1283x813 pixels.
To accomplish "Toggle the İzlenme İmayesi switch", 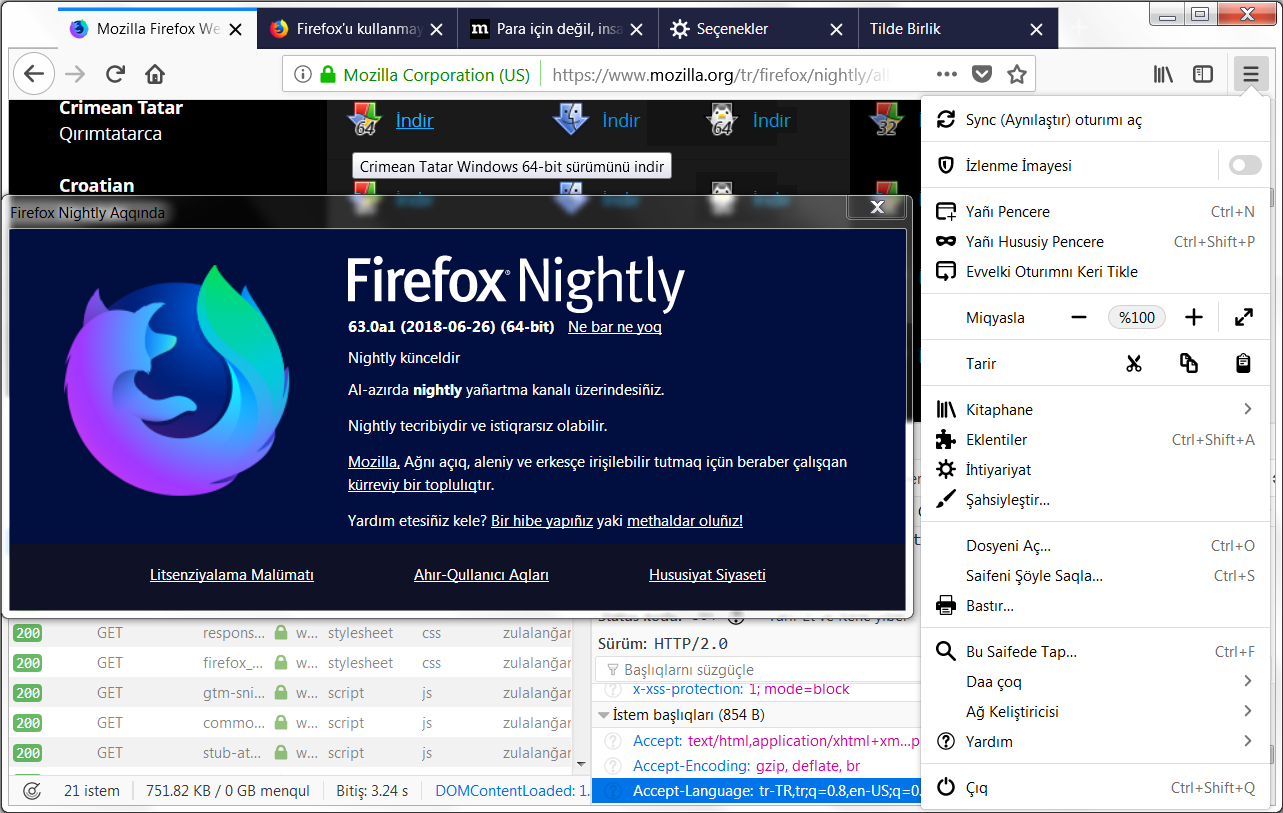I will click(x=1245, y=165).
